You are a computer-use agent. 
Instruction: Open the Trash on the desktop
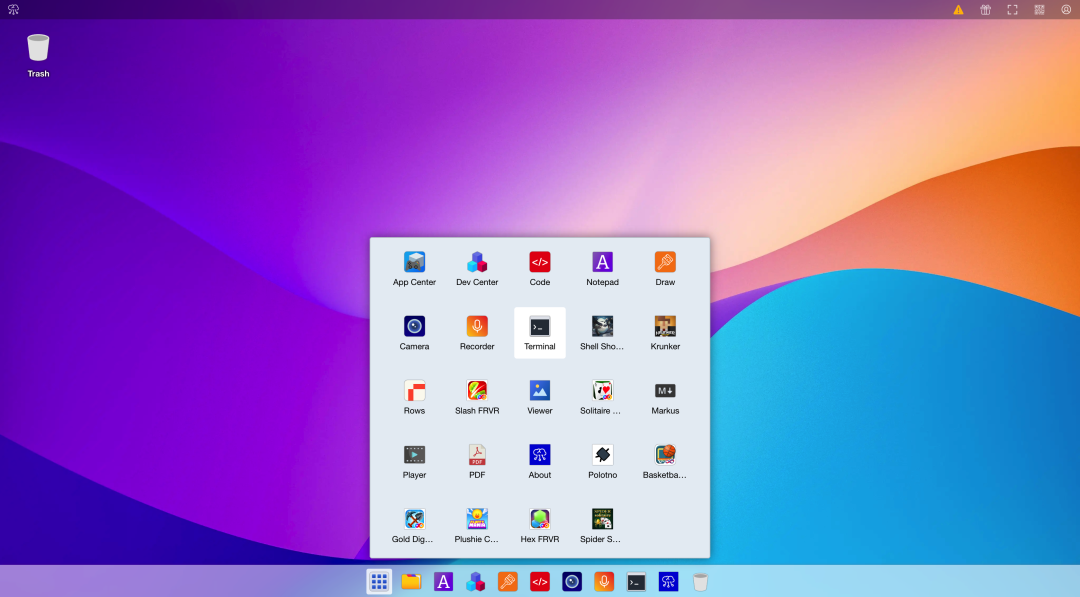[x=37, y=48]
